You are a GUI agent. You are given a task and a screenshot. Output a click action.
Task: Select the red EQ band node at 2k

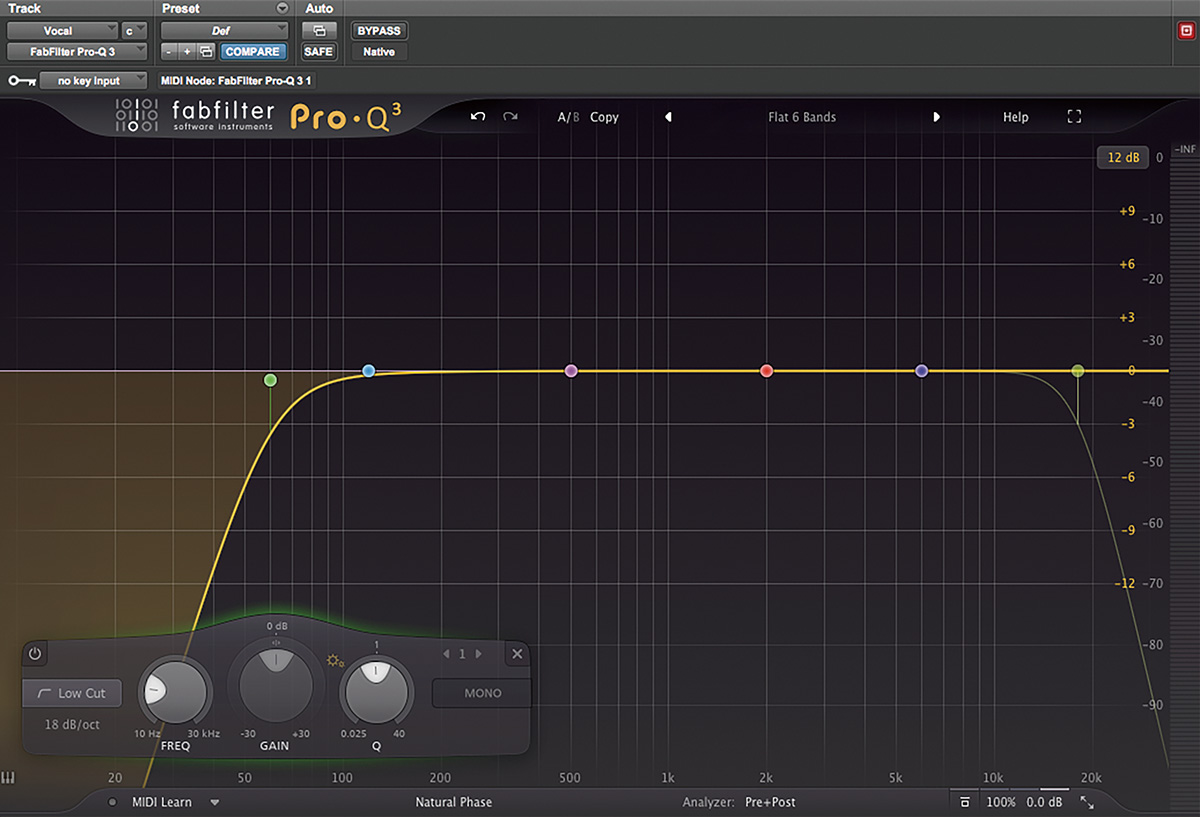tap(767, 371)
